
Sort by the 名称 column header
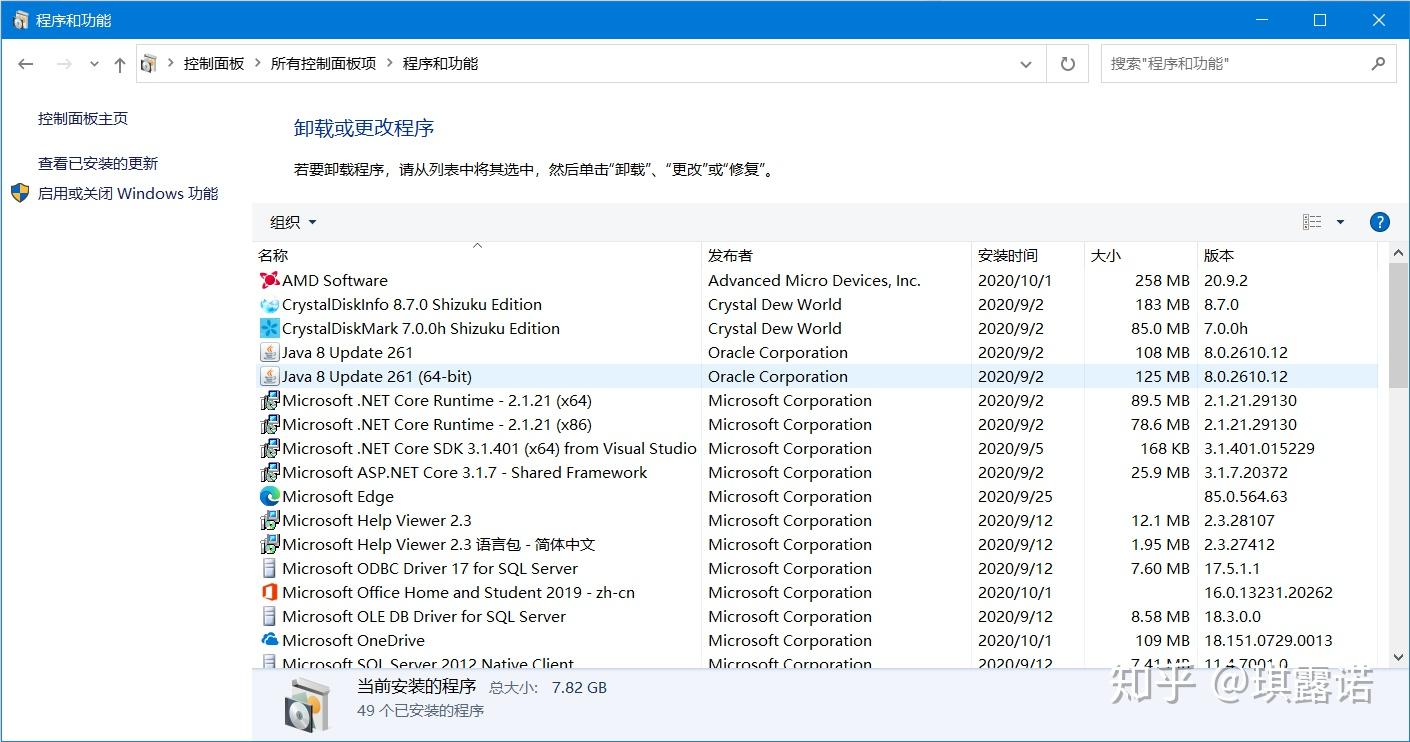tap(477, 256)
